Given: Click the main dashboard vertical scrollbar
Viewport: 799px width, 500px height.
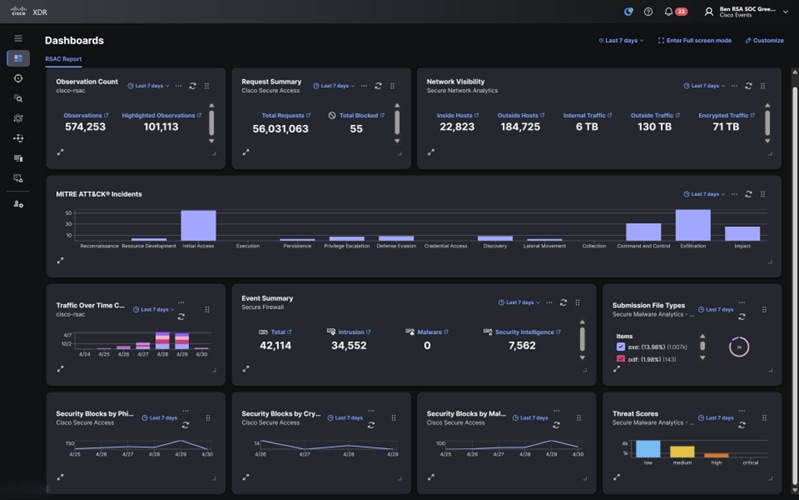Looking at the screenshot, I should click(x=794, y=283).
